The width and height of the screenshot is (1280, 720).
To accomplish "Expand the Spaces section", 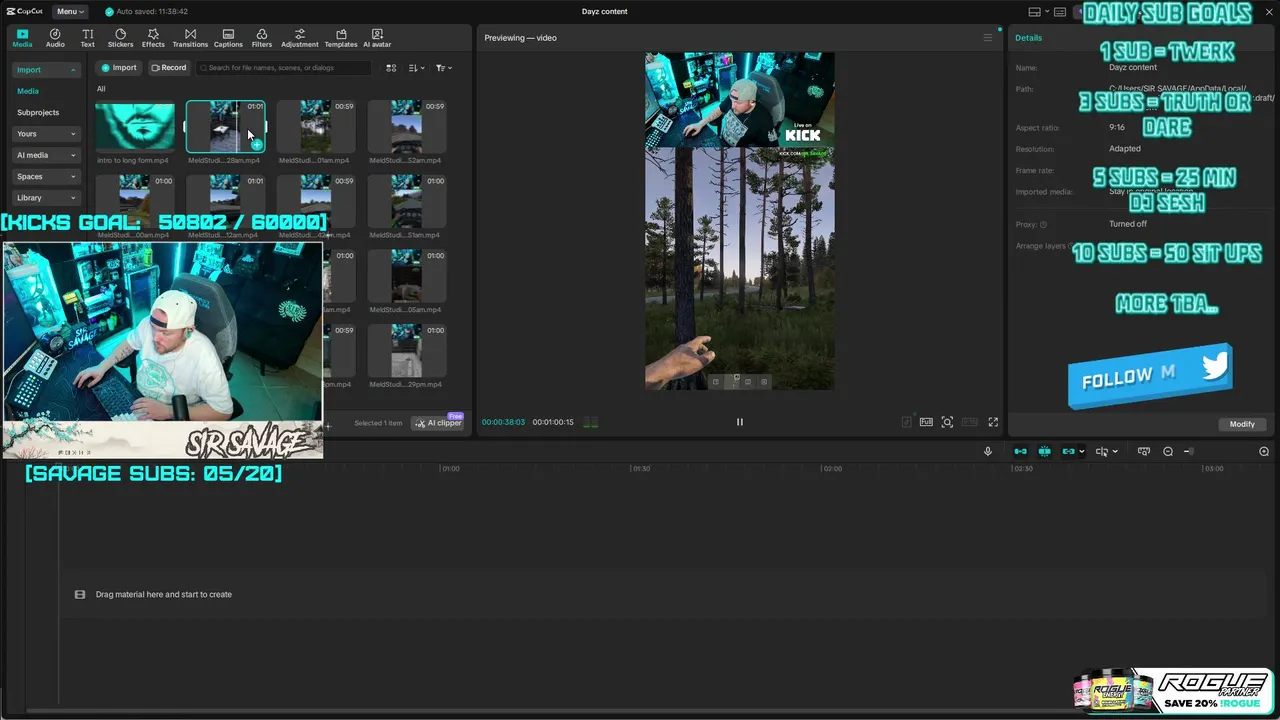I will pyautogui.click(x=46, y=177).
